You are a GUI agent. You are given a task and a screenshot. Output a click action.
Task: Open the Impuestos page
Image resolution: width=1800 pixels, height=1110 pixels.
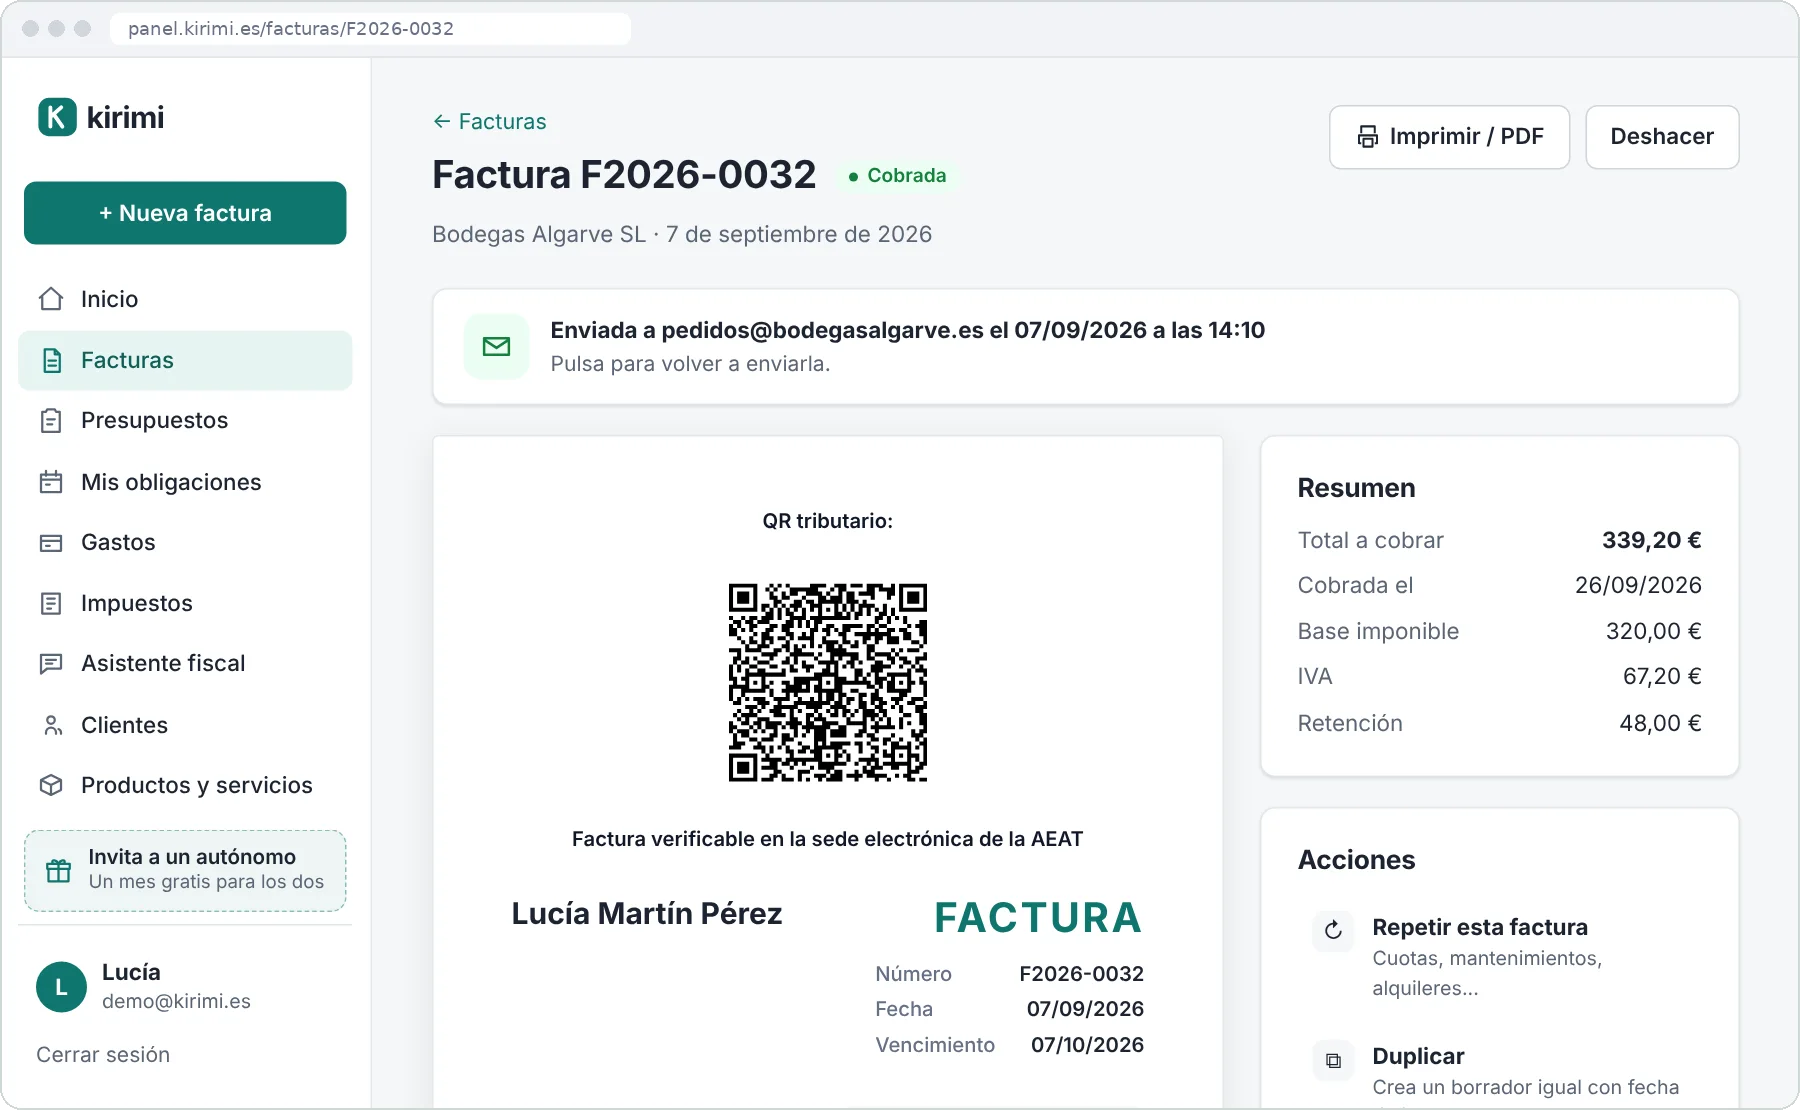(x=185, y=603)
